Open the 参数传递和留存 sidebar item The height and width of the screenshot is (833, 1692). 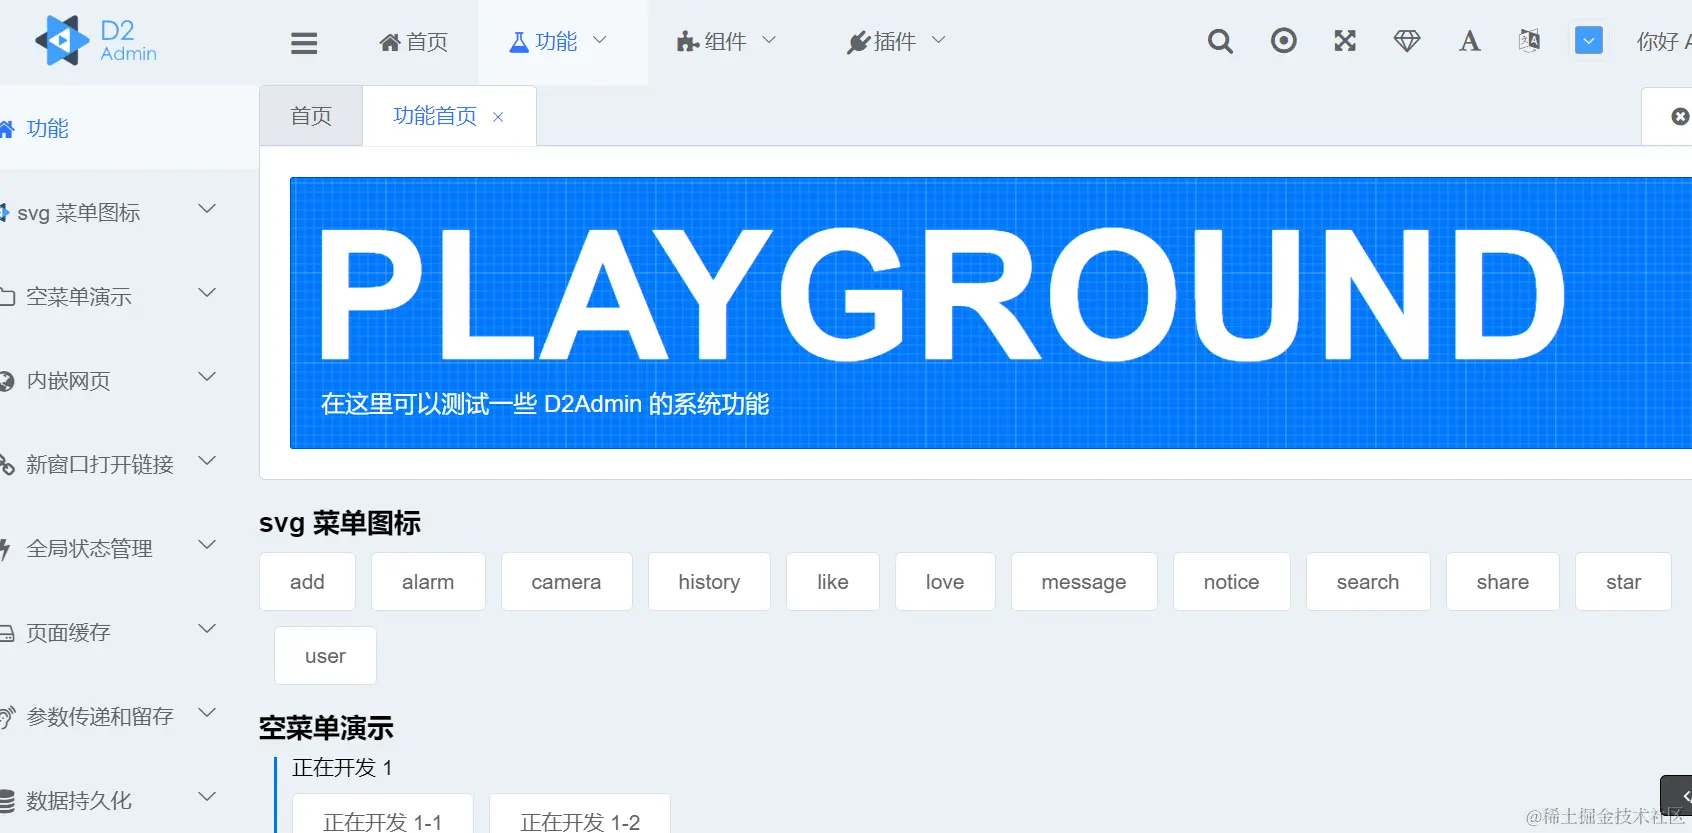tap(129, 716)
